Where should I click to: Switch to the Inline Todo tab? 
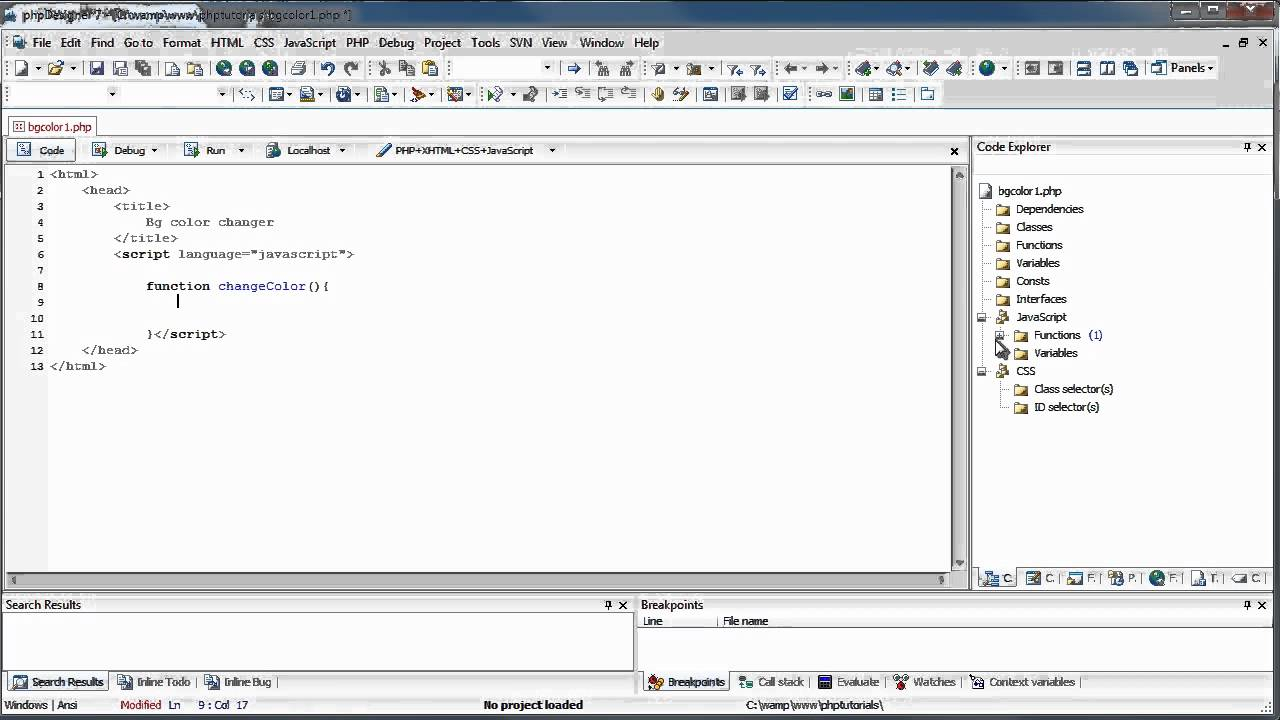[x=154, y=682]
